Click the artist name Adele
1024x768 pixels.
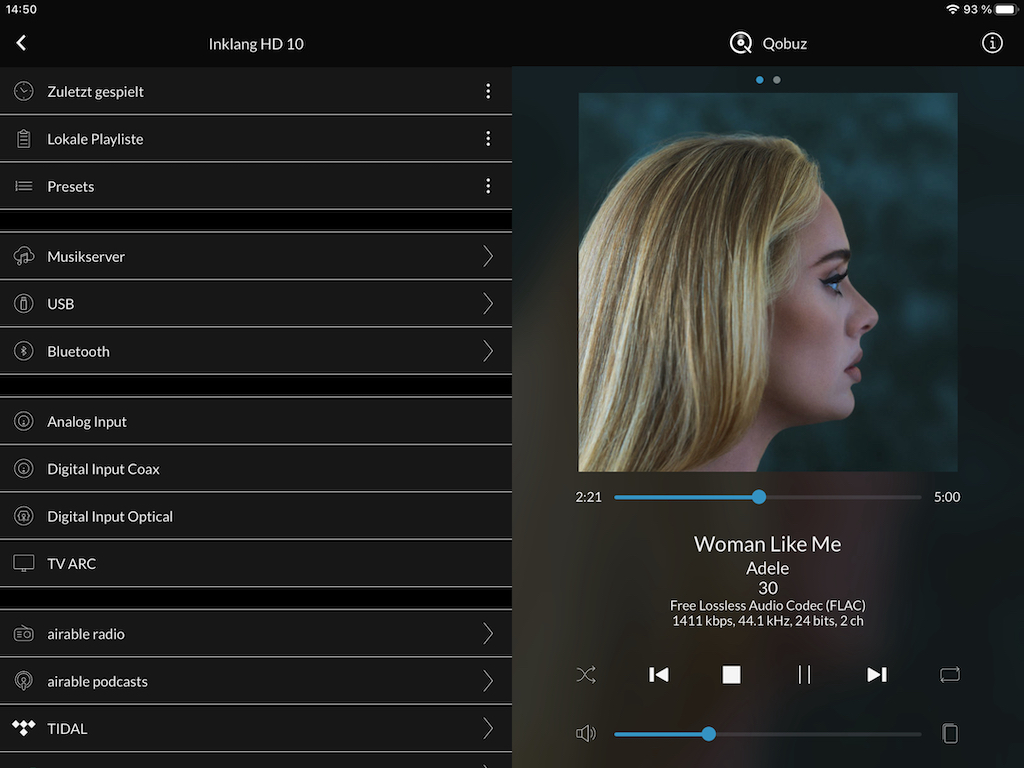click(x=767, y=568)
